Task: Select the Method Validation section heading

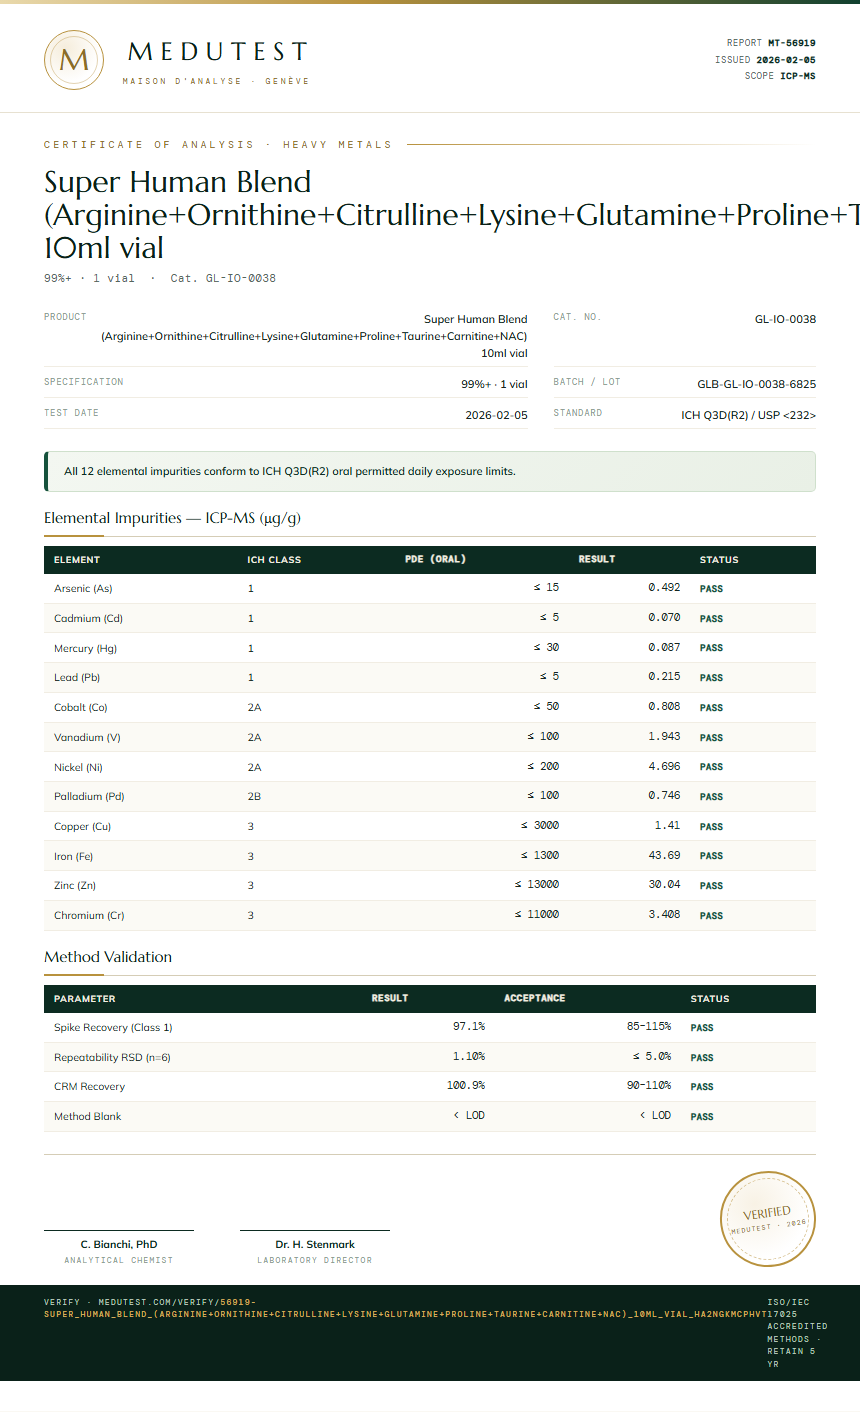Action: pyautogui.click(x=108, y=957)
